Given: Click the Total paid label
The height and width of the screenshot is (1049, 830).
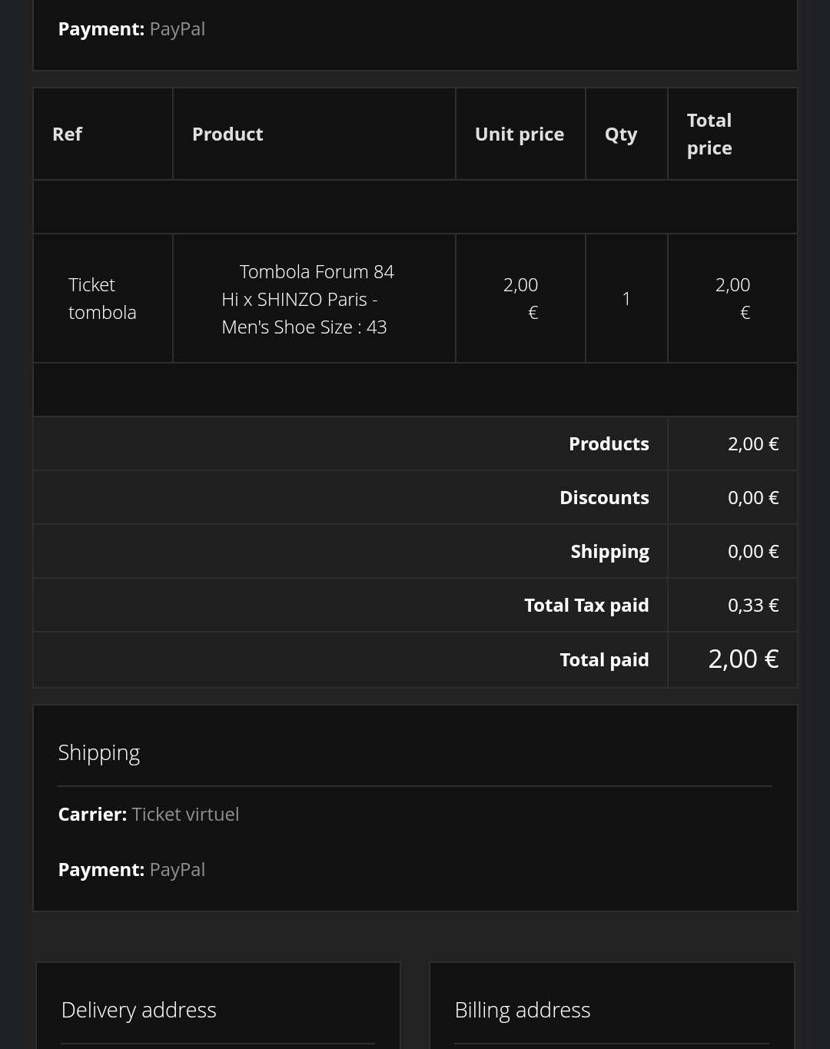Looking at the screenshot, I should tap(604, 660).
